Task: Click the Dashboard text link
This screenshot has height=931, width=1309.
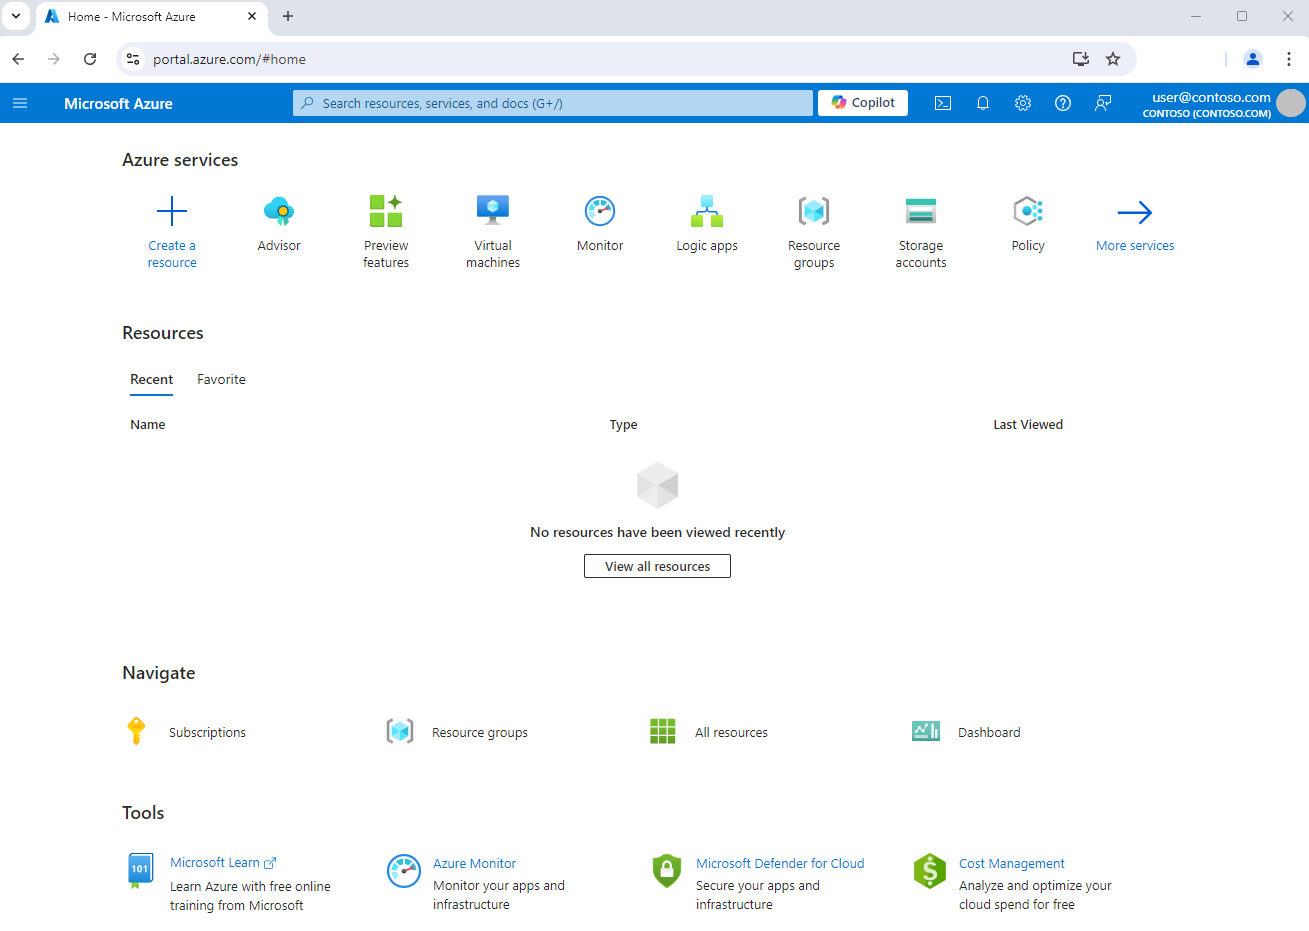Action: point(989,732)
